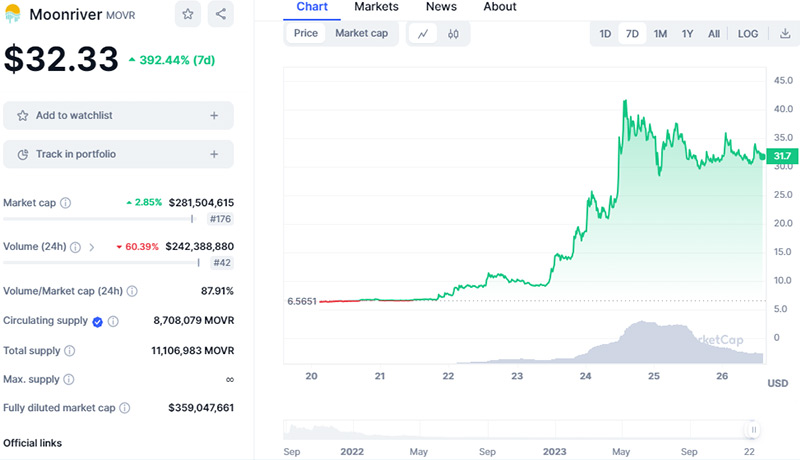Select the 1Y time range button
This screenshot has width=800, height=460.
[x=687, y=34]
